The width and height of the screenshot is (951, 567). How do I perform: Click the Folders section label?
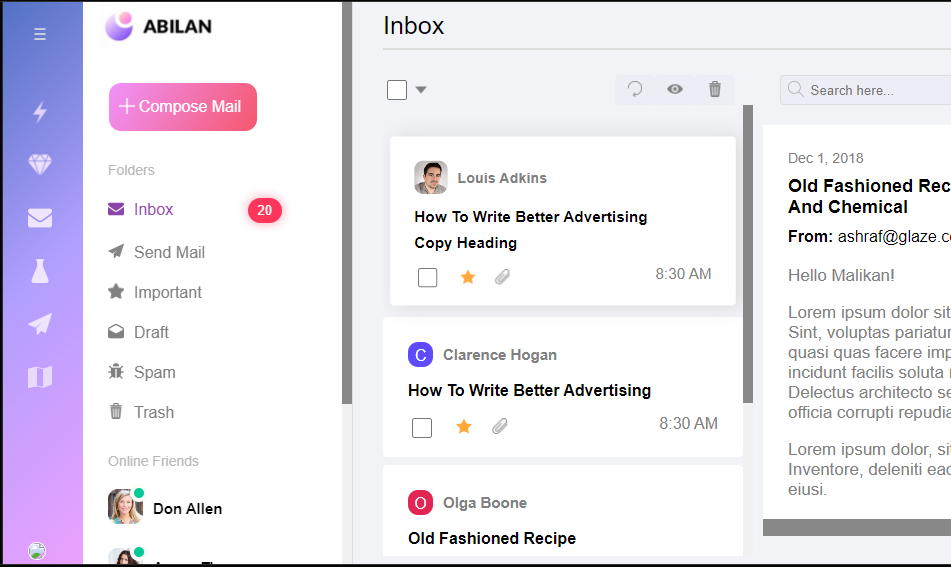(131, 170)
